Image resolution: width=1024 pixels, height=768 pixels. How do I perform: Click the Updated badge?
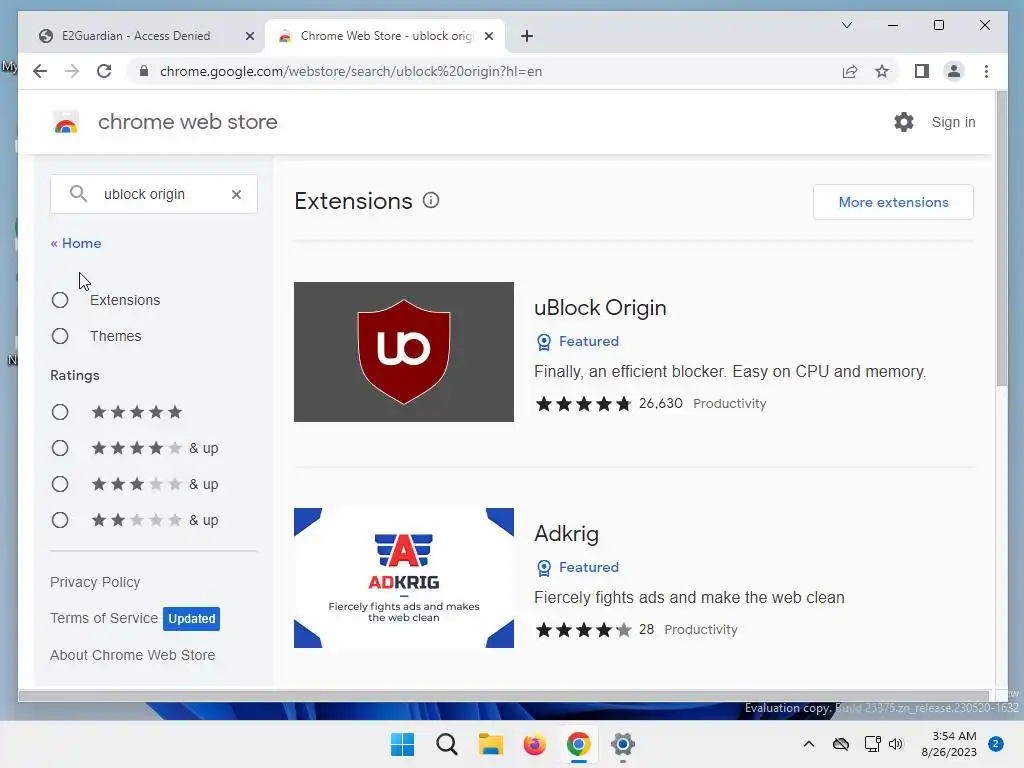(x=191, y=618)
